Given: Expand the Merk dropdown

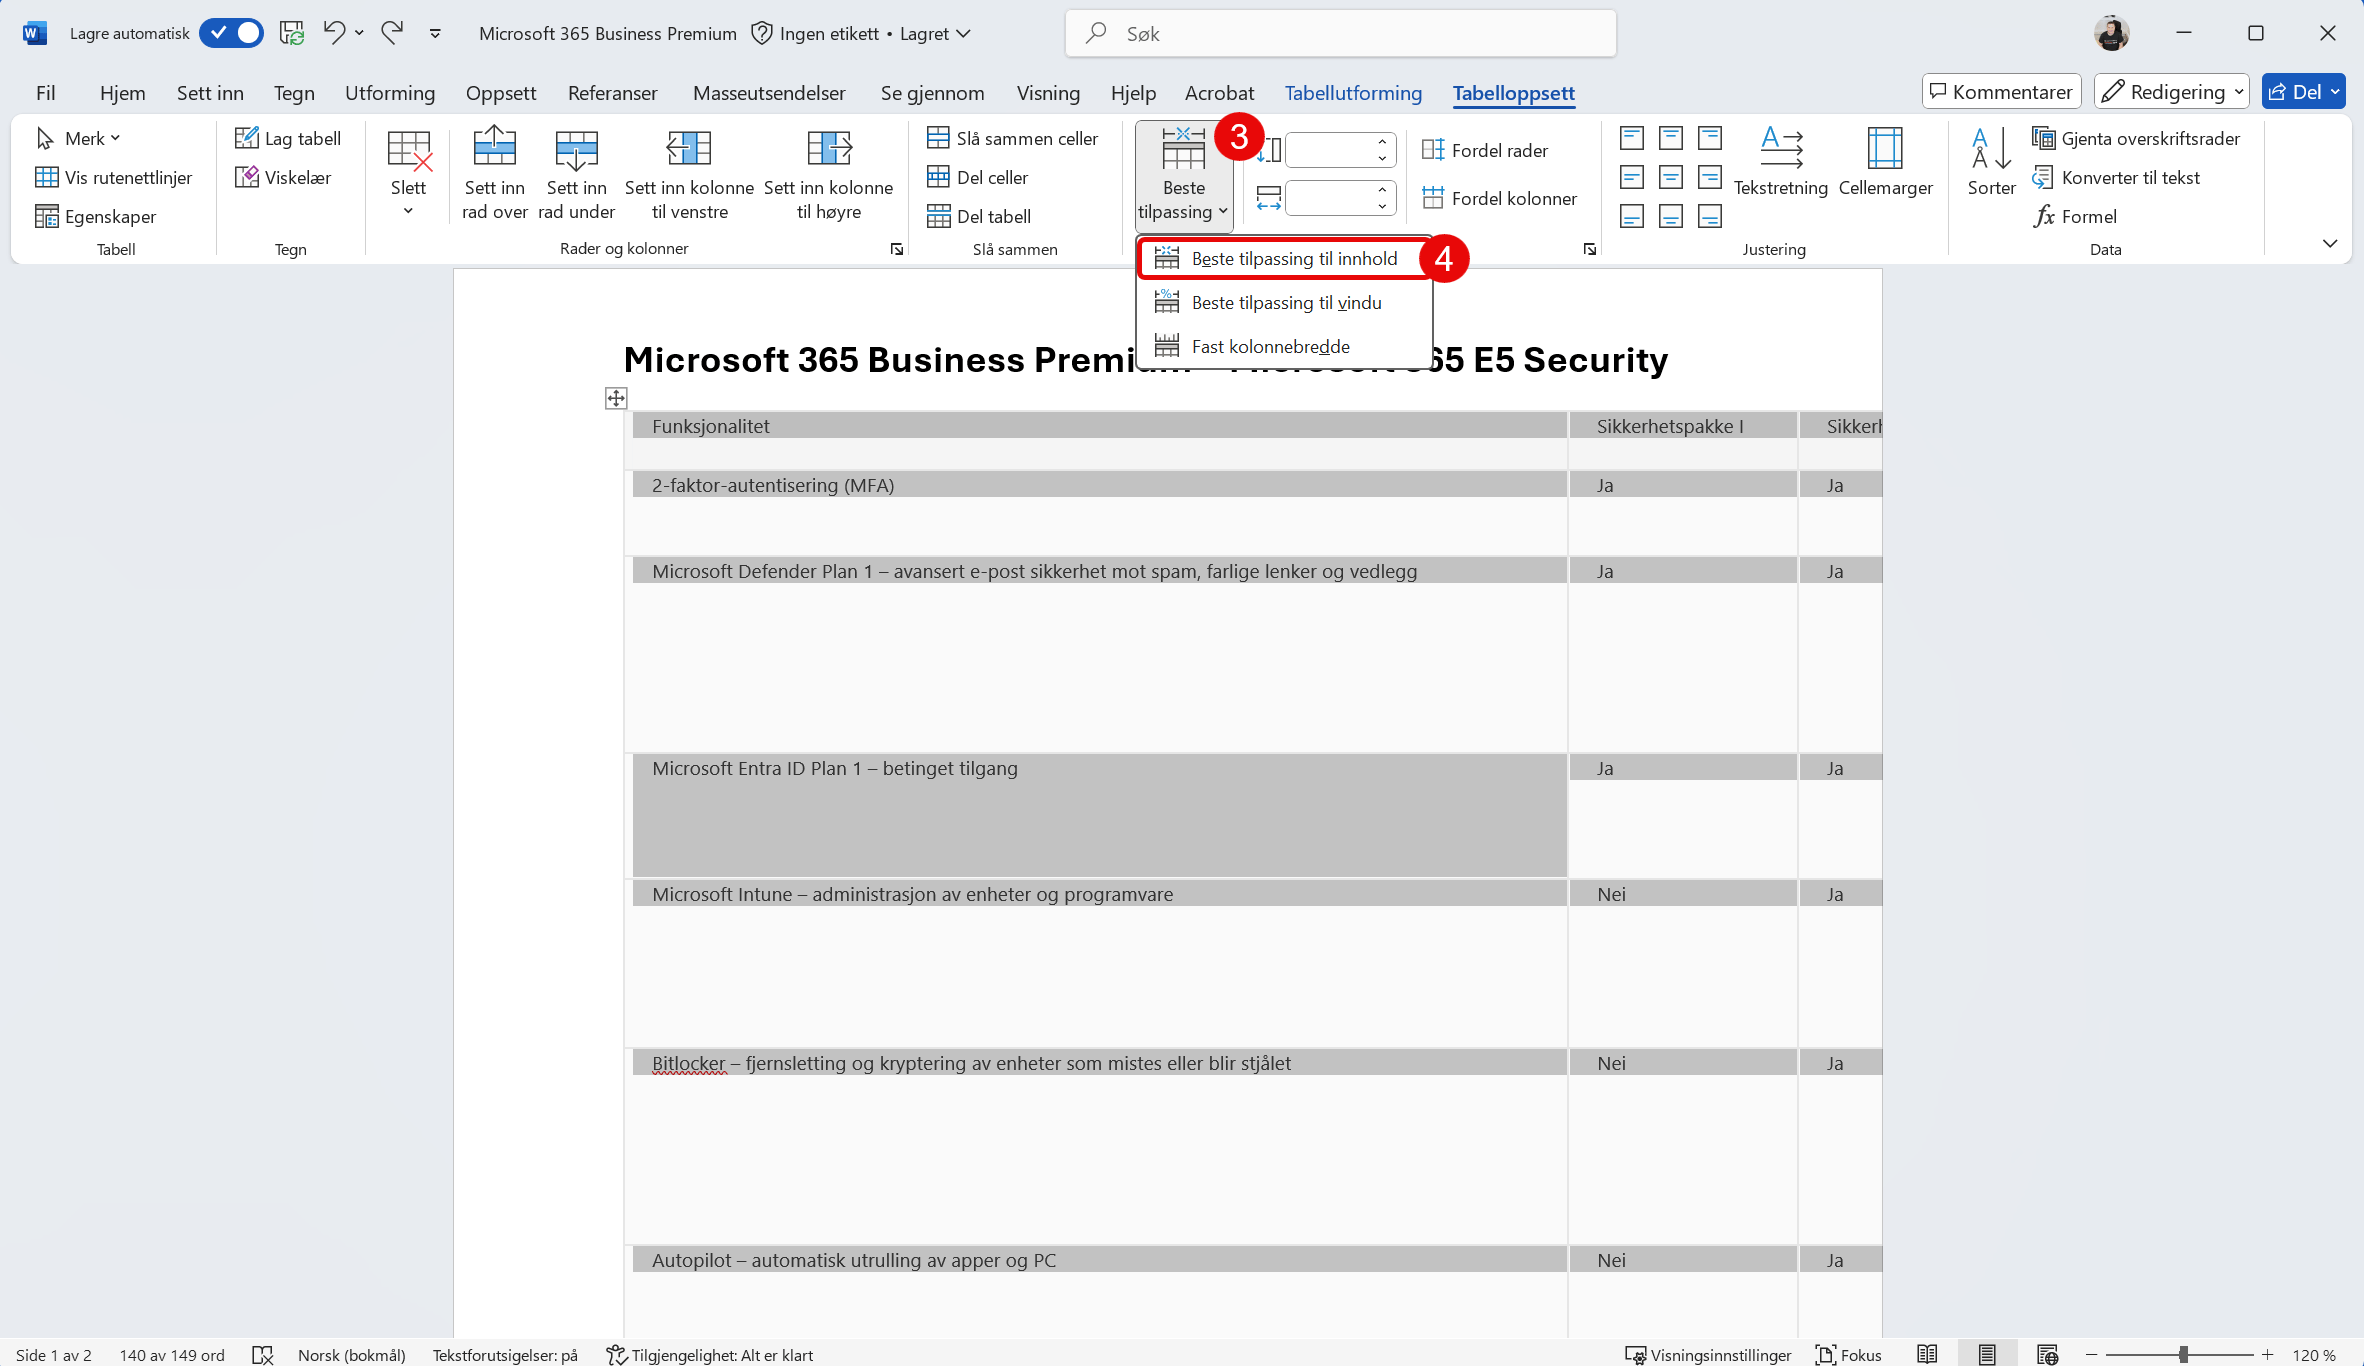Looking at the screenshot, I should pyautogui.click(x=116, y=138).
